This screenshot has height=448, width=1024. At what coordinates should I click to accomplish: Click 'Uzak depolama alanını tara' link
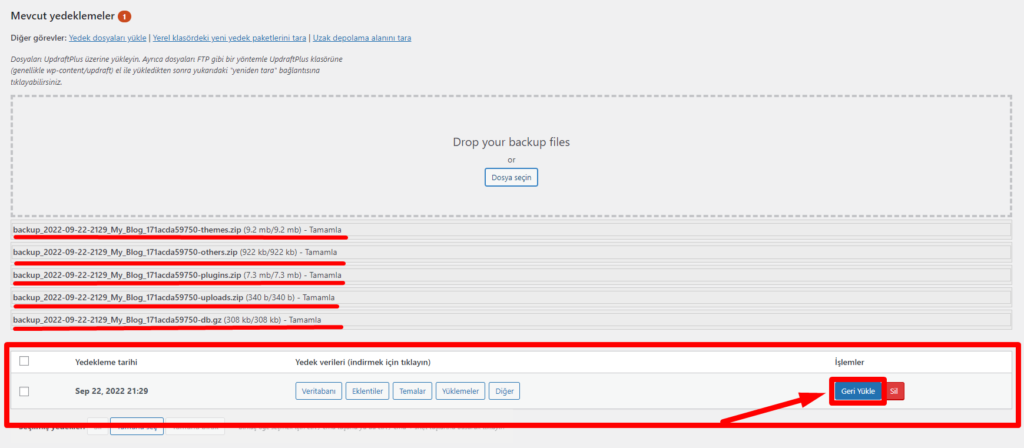tap(362, 38)
